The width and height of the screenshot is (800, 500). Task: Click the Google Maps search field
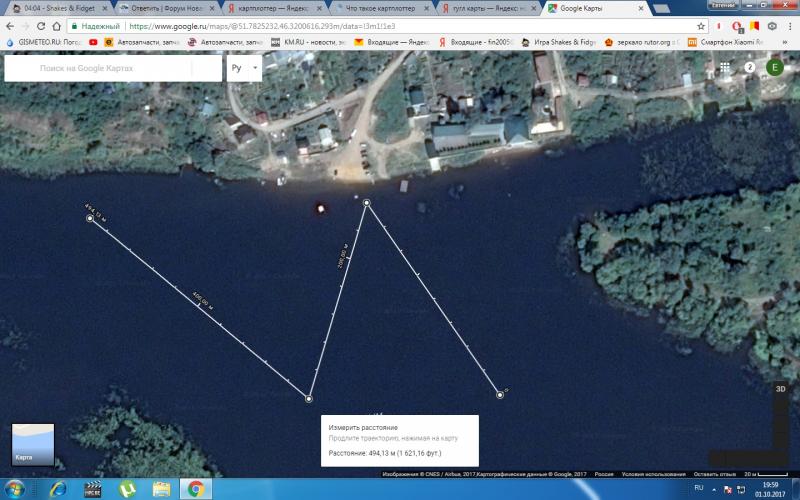pos(110,68)
